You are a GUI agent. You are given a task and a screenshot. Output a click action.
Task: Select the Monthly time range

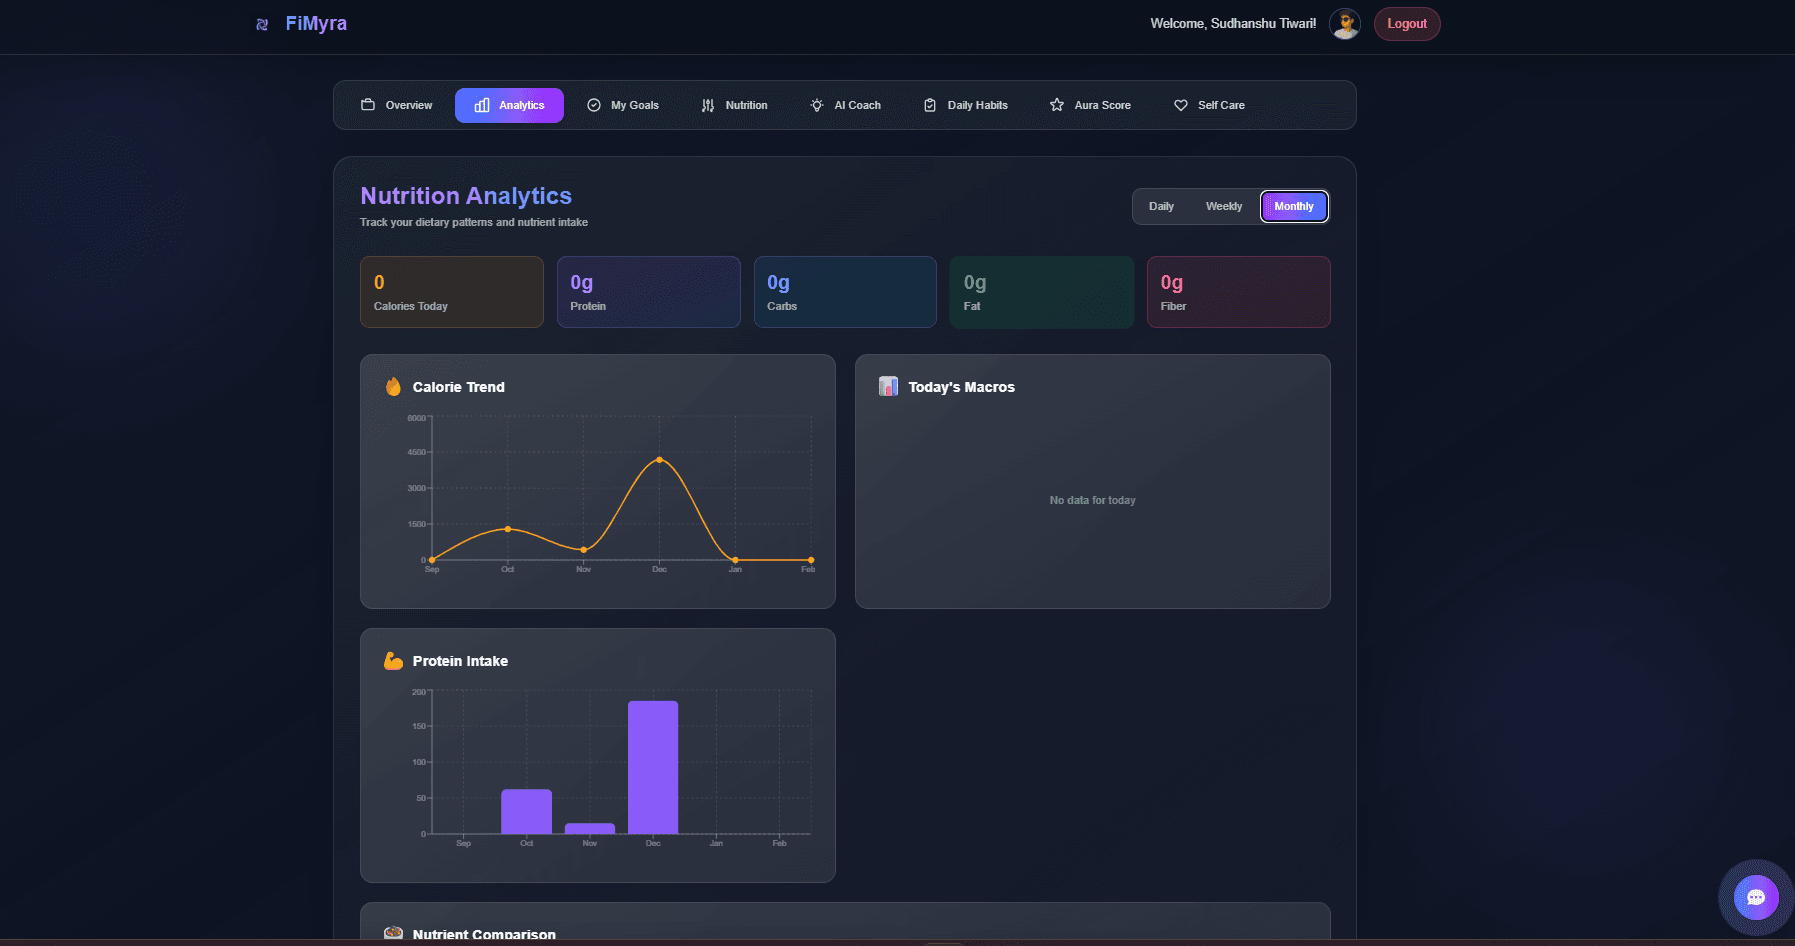[x=1293, y=206]
